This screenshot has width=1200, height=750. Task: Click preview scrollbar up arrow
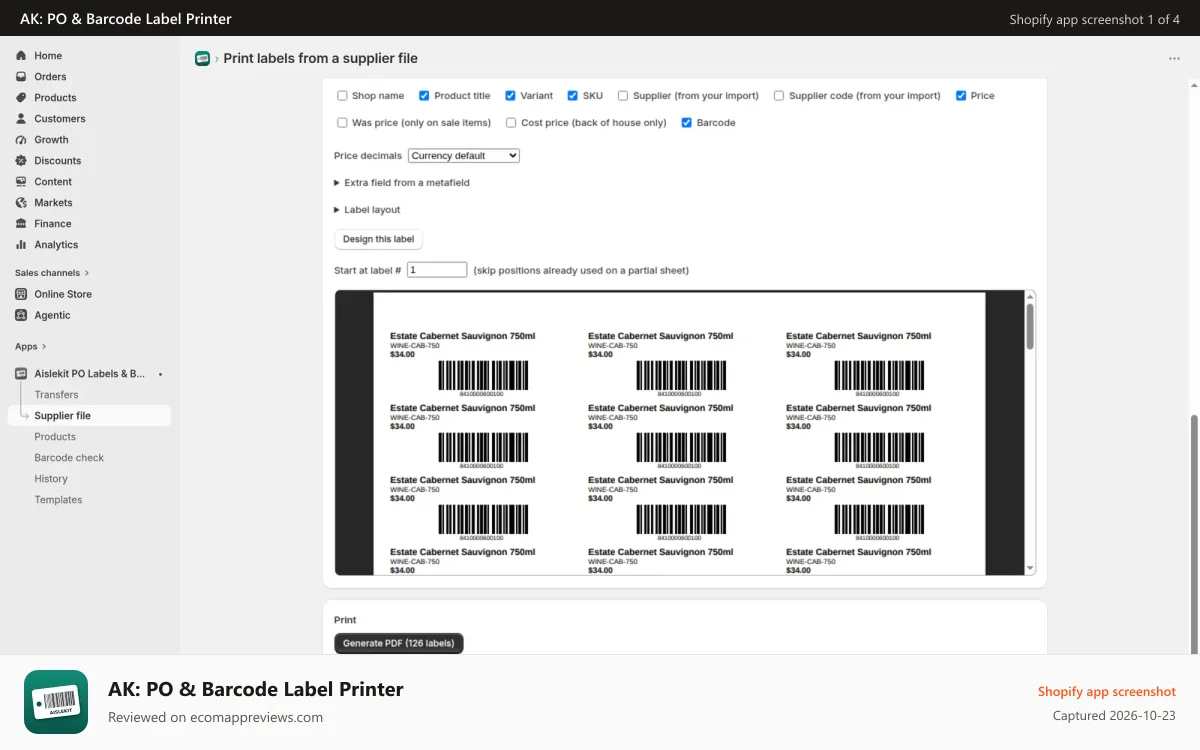(x=1030, y=296)
